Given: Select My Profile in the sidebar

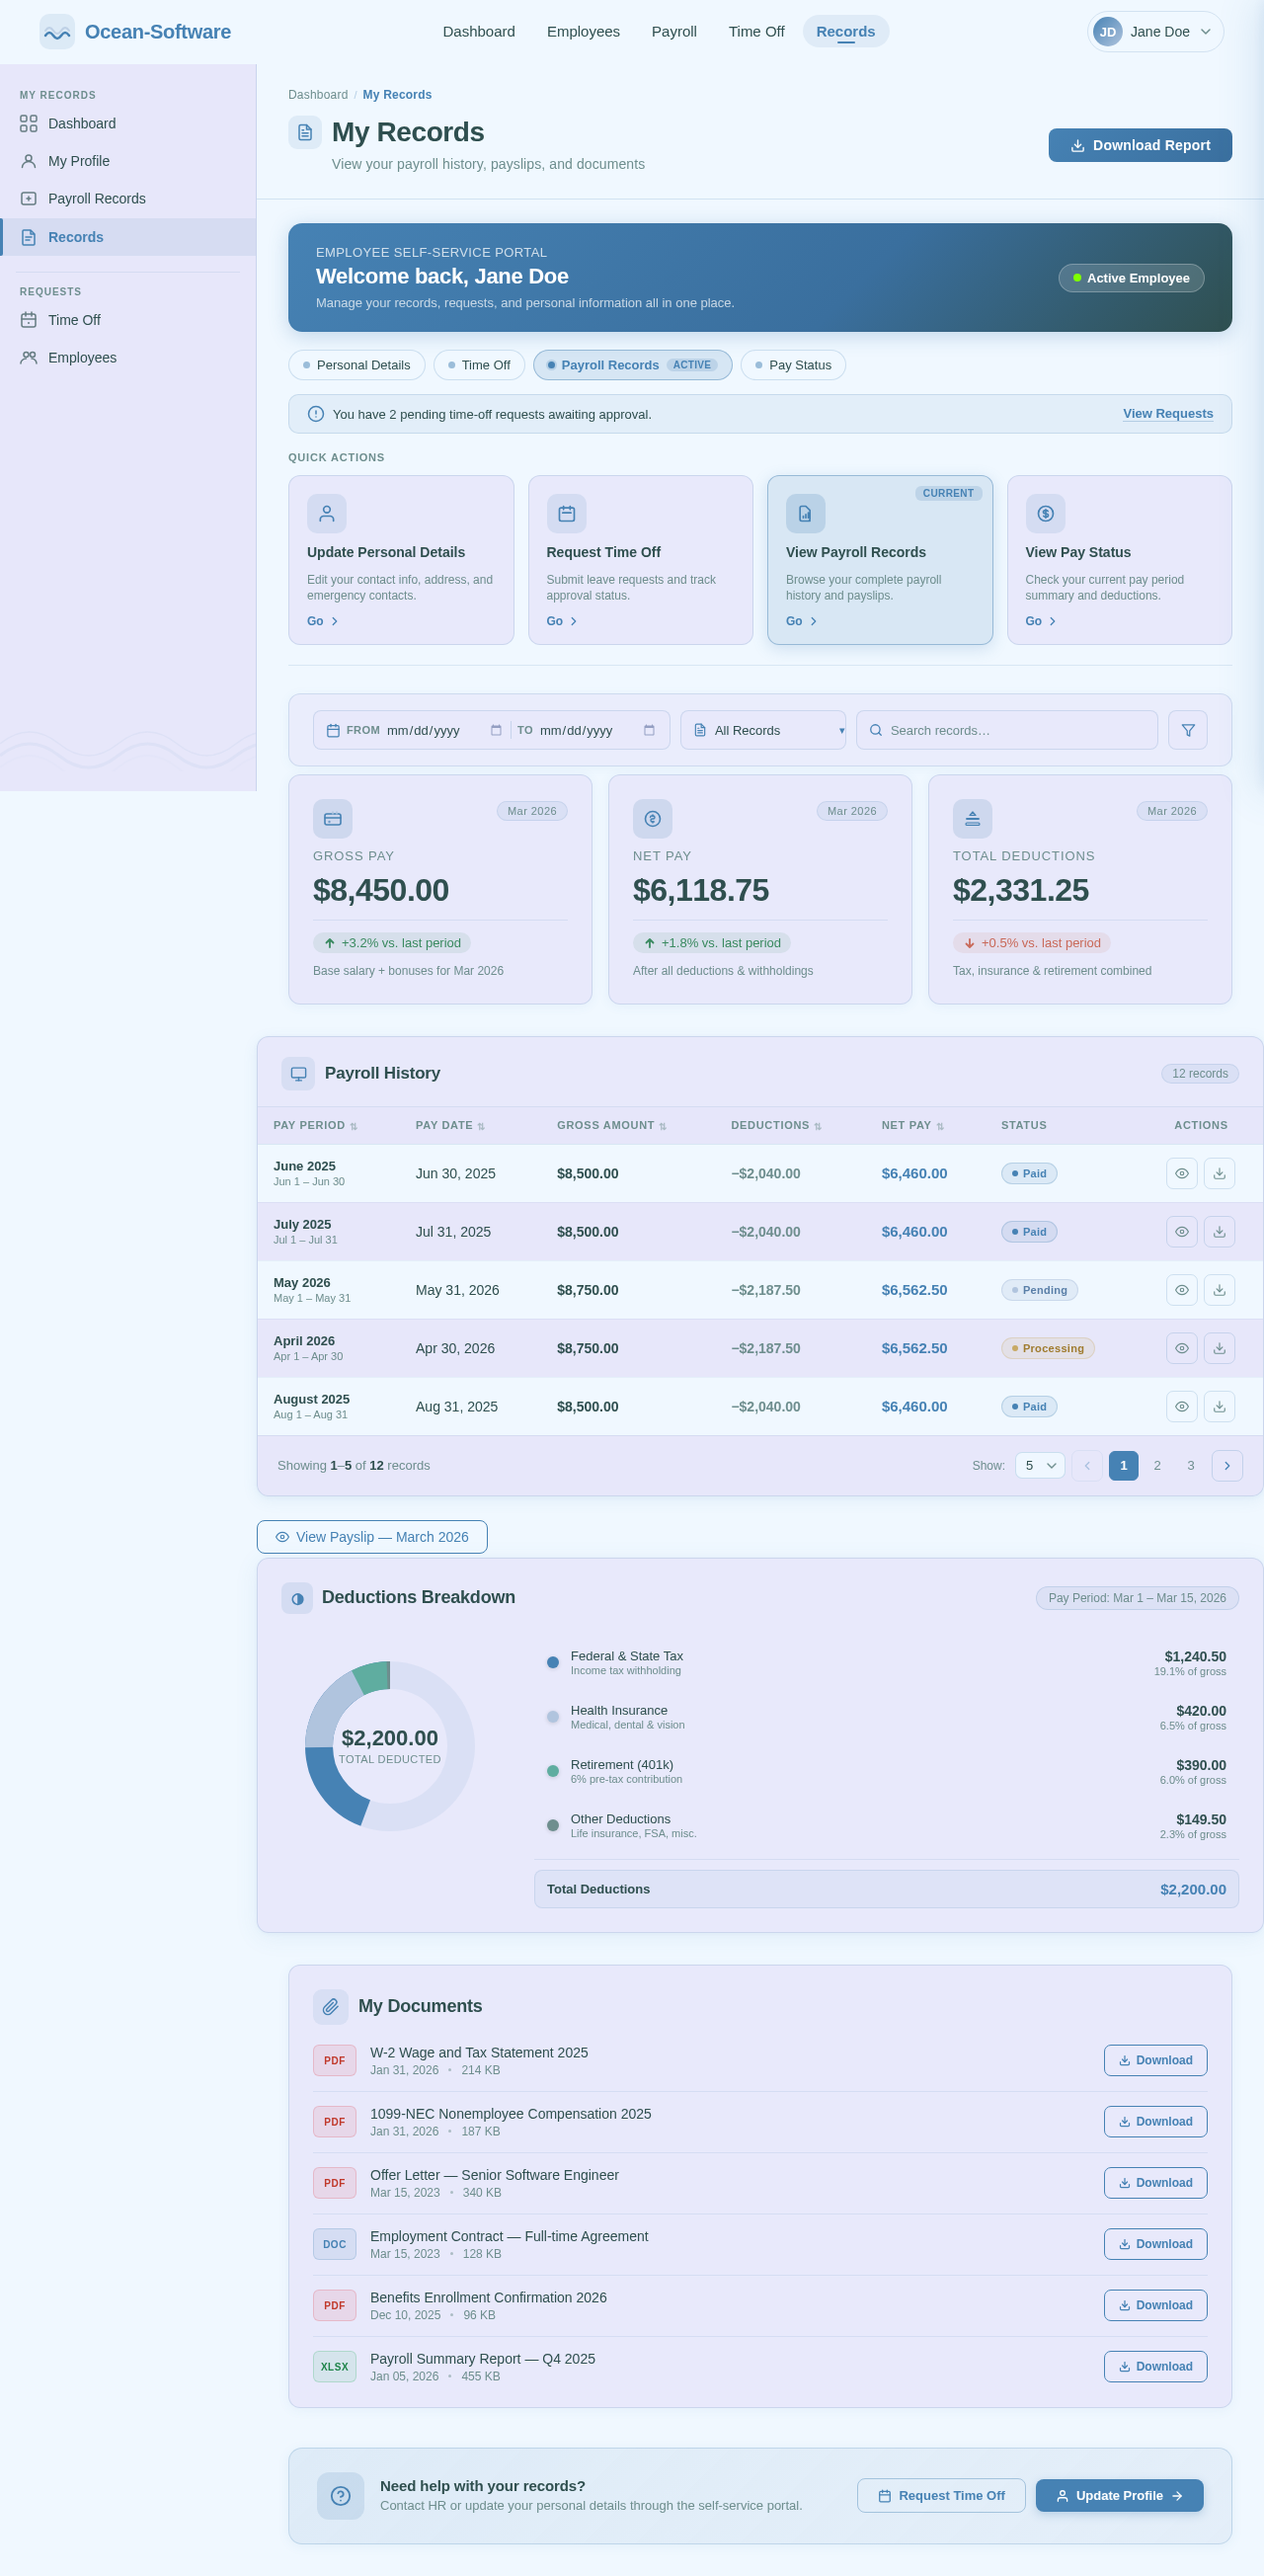Looking at the screenshot, I should tap(79, 161).
